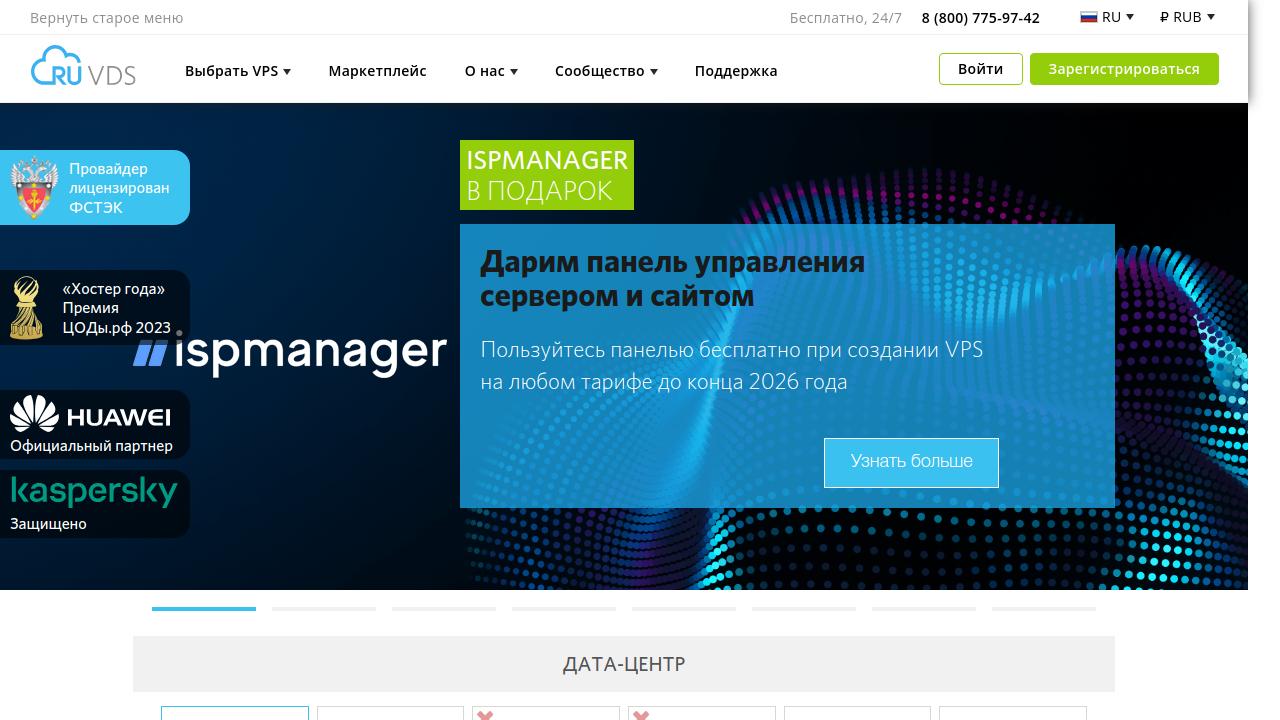Open the FSTEK license emblem badge

[35, 187]
